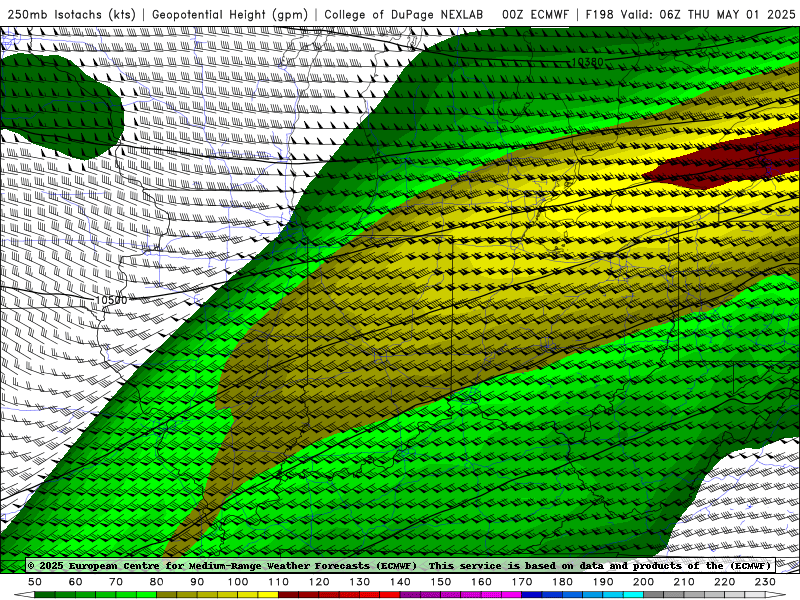Image resolution: width=800 pixels, height=600 pixels.
Task: Click the 180 scale label
Action: tap(562, 582)
